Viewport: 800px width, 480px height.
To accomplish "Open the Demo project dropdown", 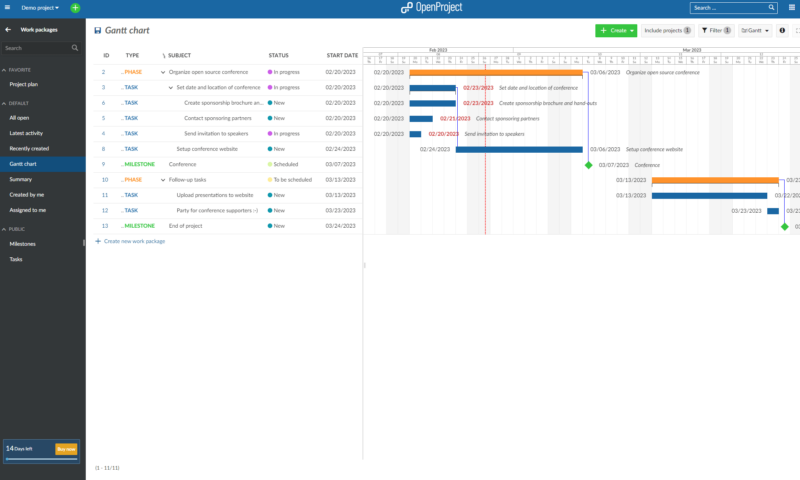I will [40, 8].
